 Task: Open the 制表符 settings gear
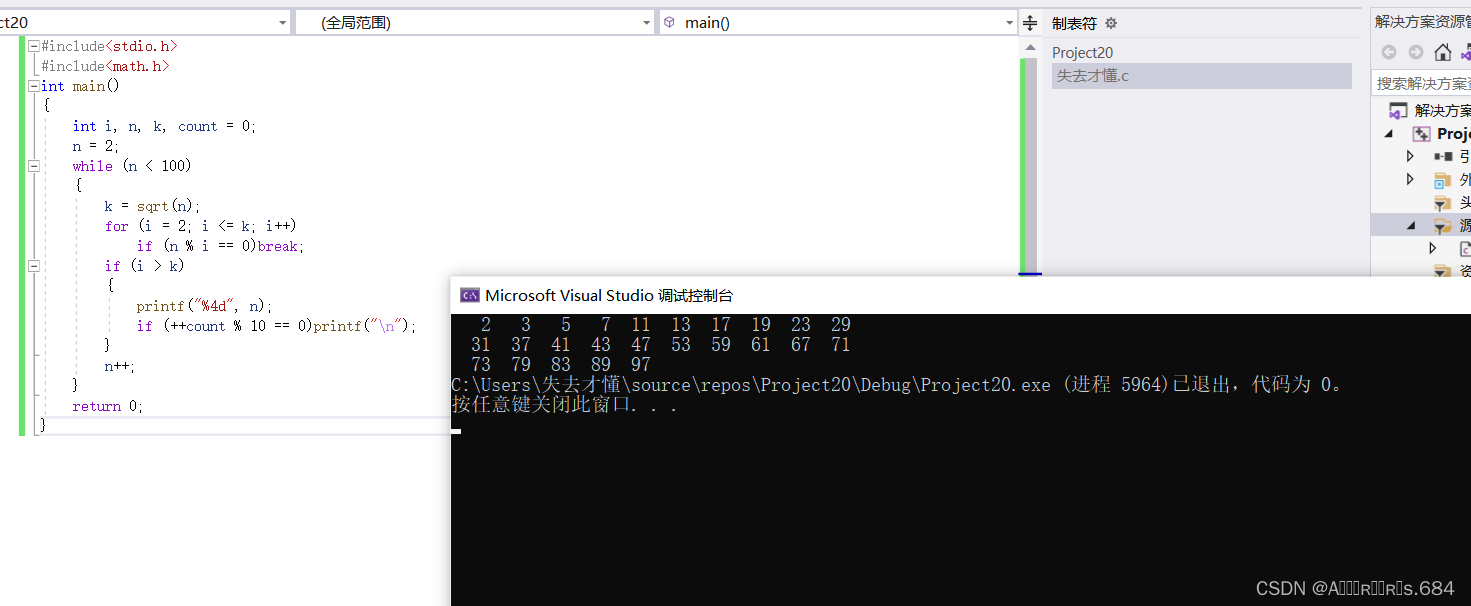pyautogui.click(x=1110, y=23)
